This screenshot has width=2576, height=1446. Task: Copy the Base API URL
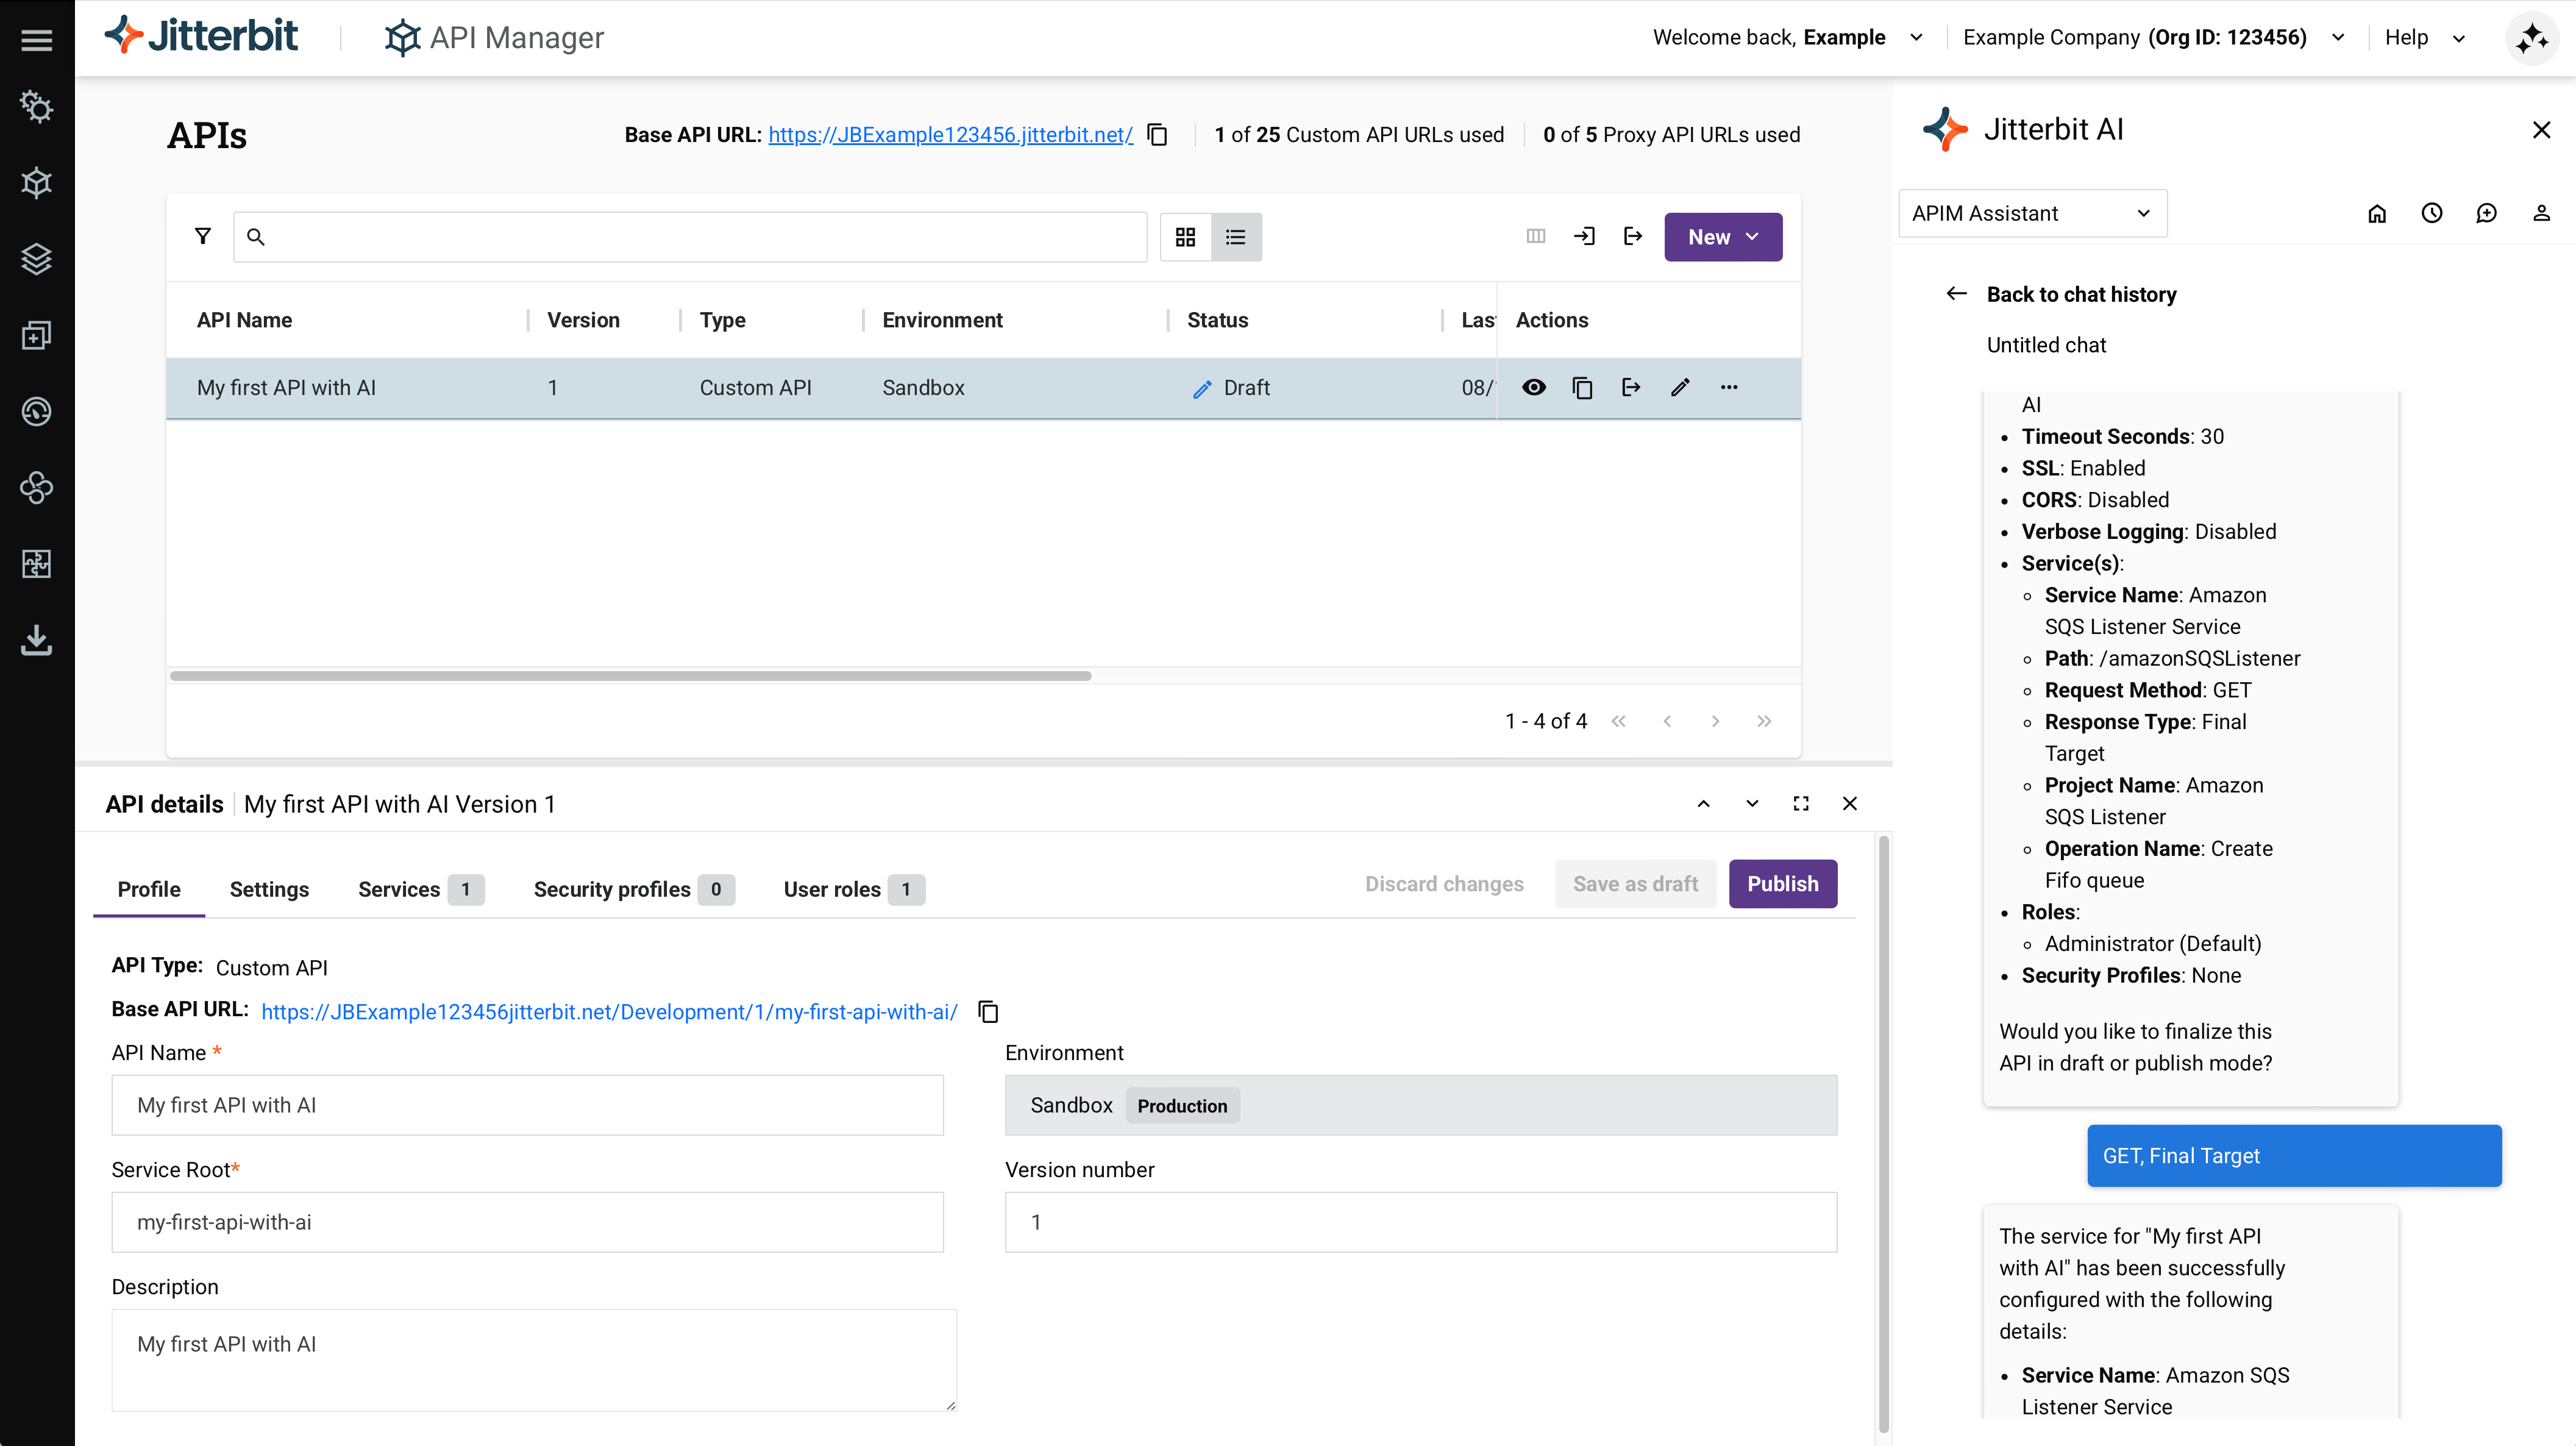click(1157, 134)
